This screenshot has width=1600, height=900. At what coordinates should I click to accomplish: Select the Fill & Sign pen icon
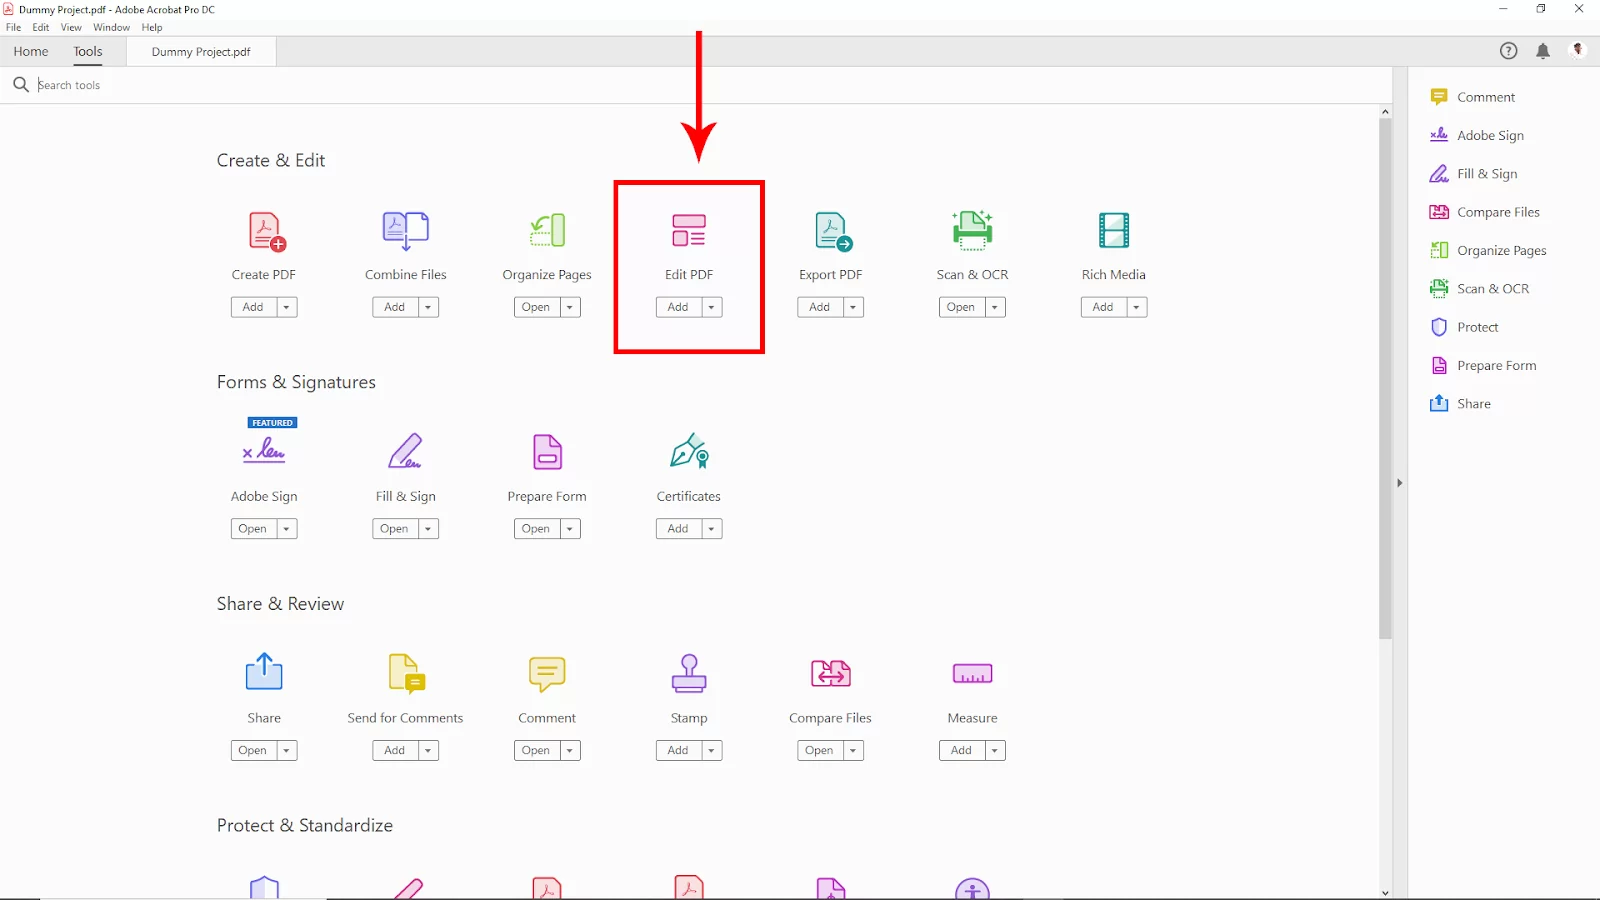point(405,452)
